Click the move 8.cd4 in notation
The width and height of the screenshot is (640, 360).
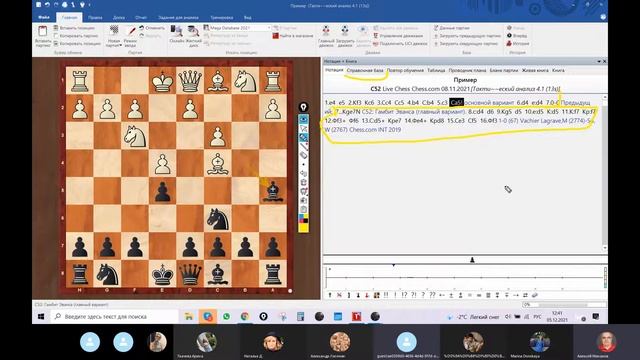click(x=476, y=111)
